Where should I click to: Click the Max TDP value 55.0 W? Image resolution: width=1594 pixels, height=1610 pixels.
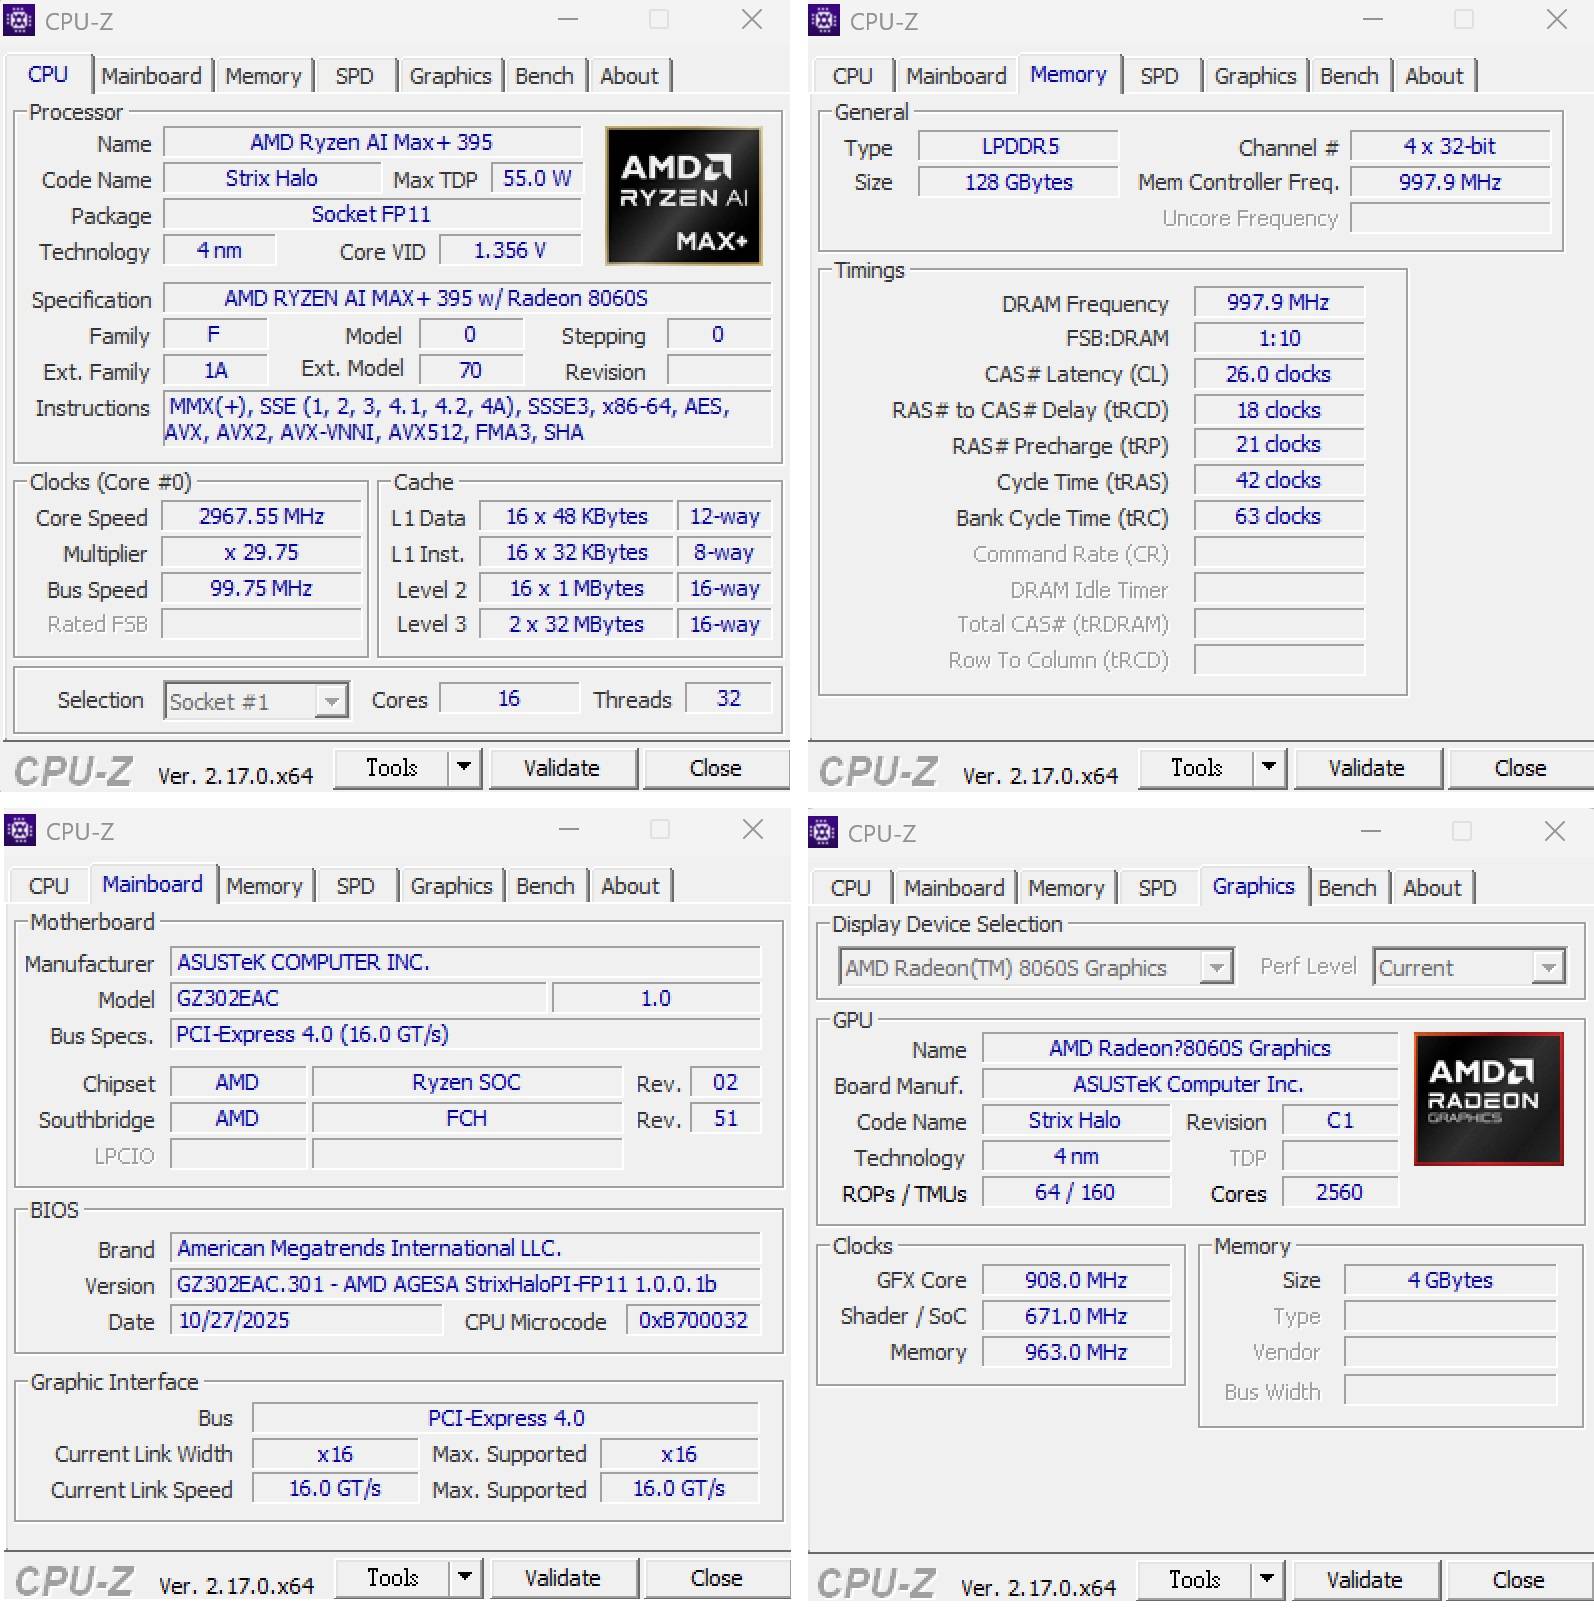[x=537, y=178]
